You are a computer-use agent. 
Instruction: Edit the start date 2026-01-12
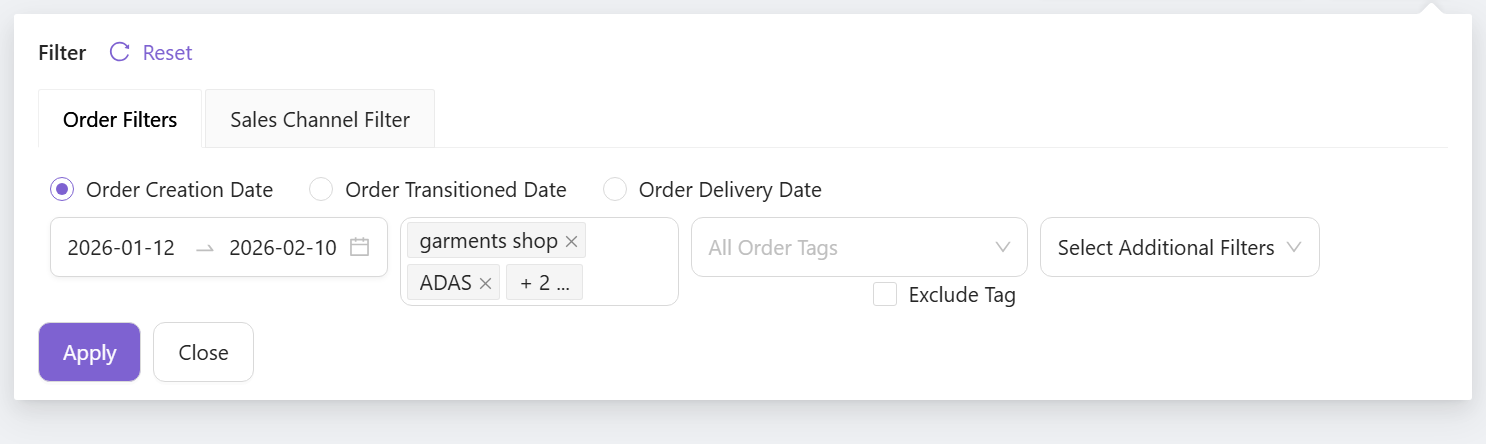pyautogui.click(x=121, y=248)
